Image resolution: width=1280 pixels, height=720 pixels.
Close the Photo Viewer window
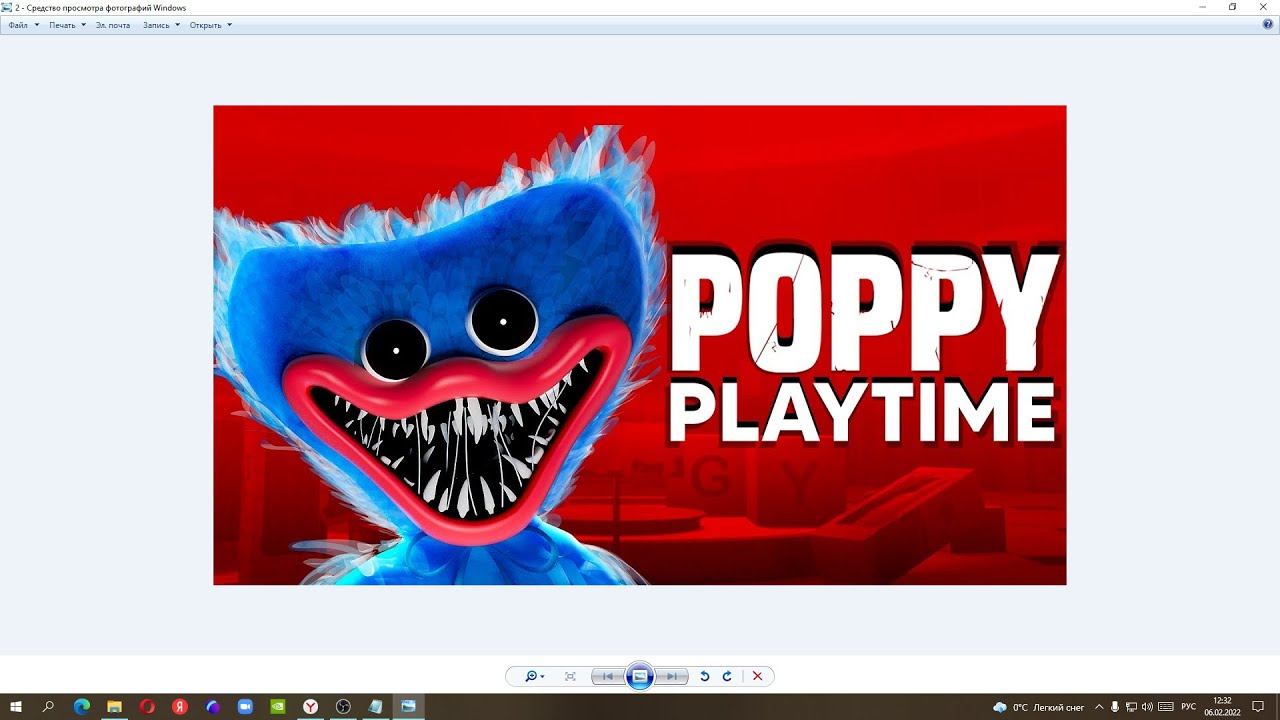coord(1264,7)
